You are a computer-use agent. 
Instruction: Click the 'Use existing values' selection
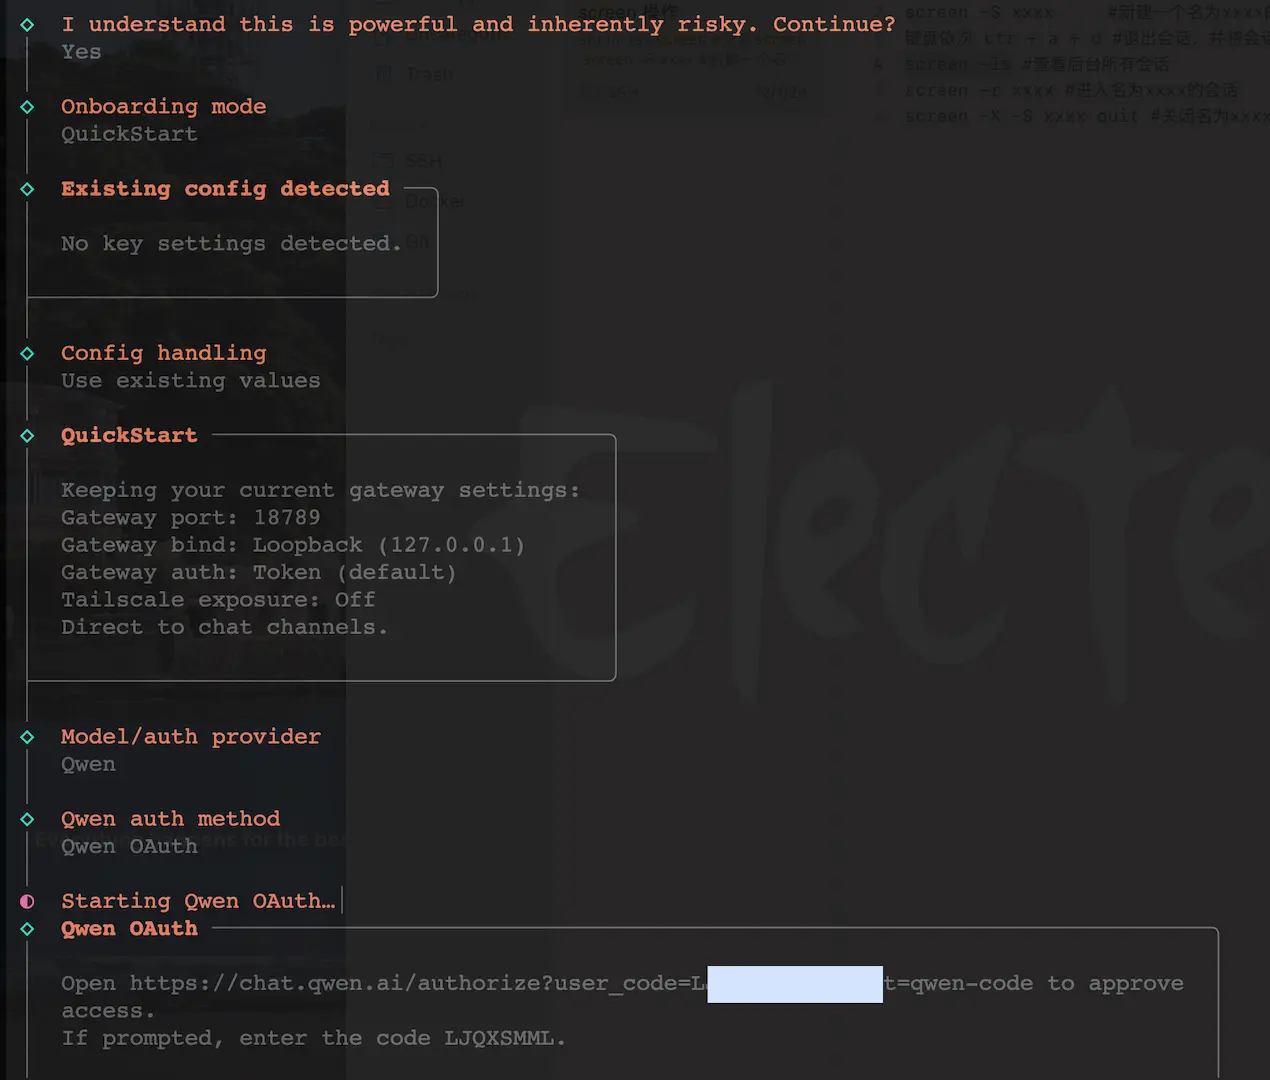coord(190,381)
